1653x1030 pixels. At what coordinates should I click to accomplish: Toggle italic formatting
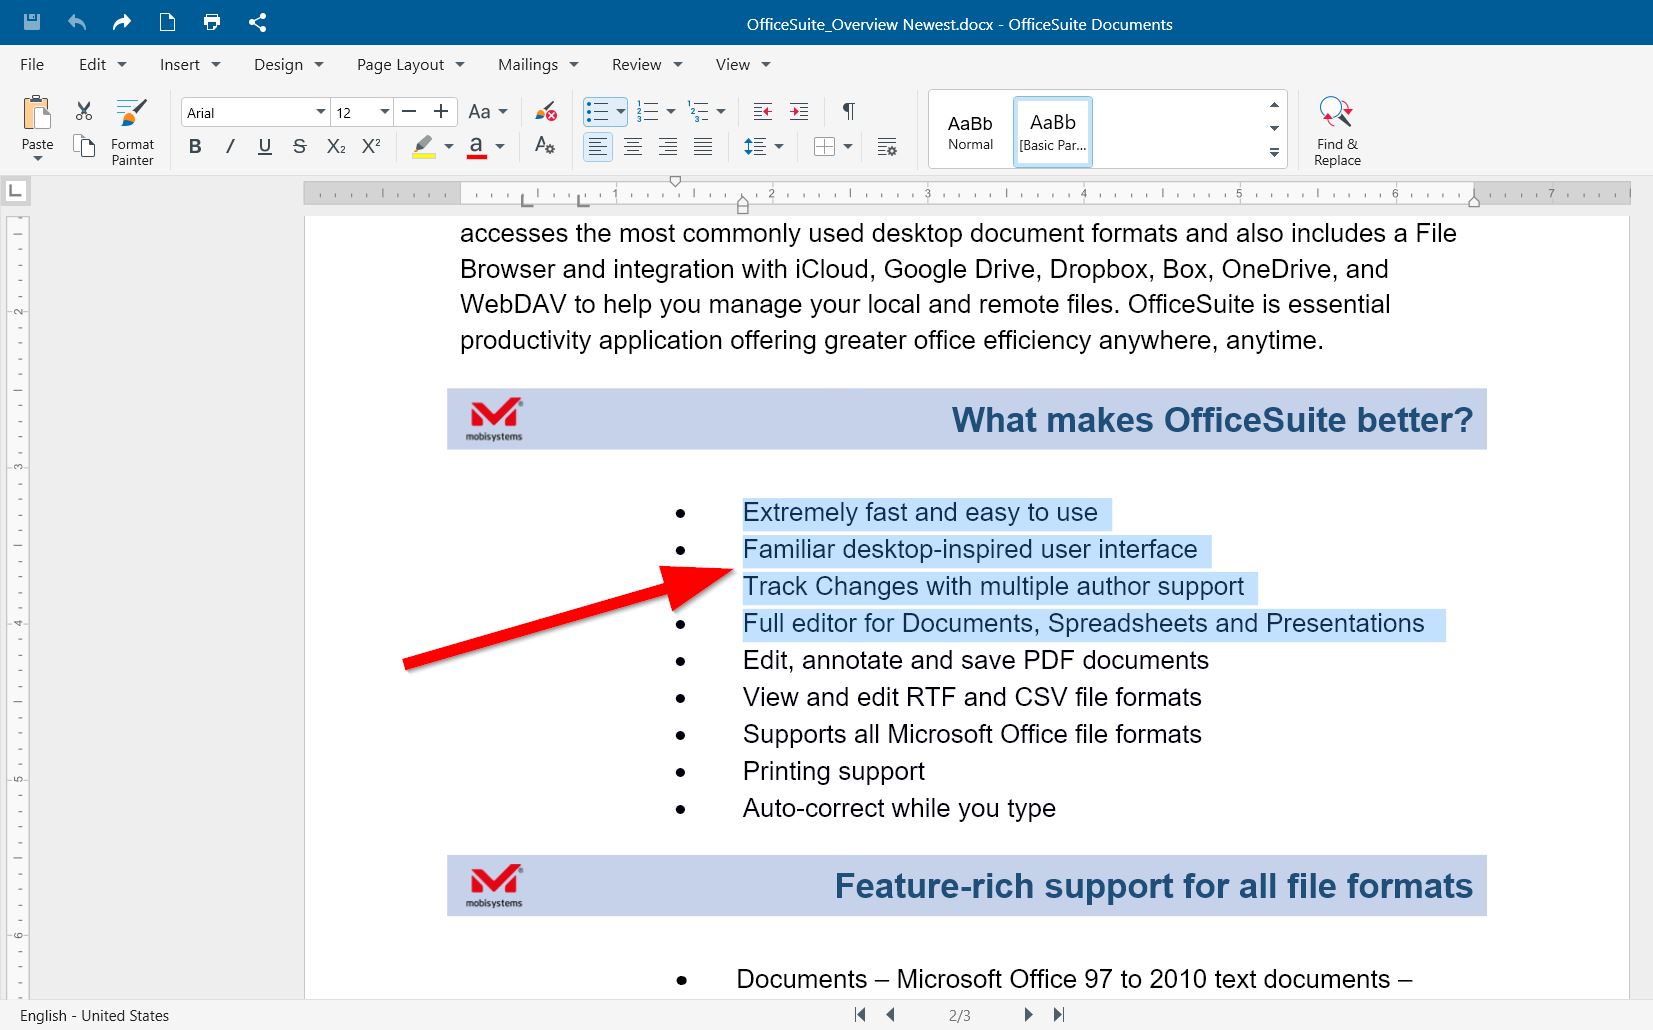(x=230, y=146)
